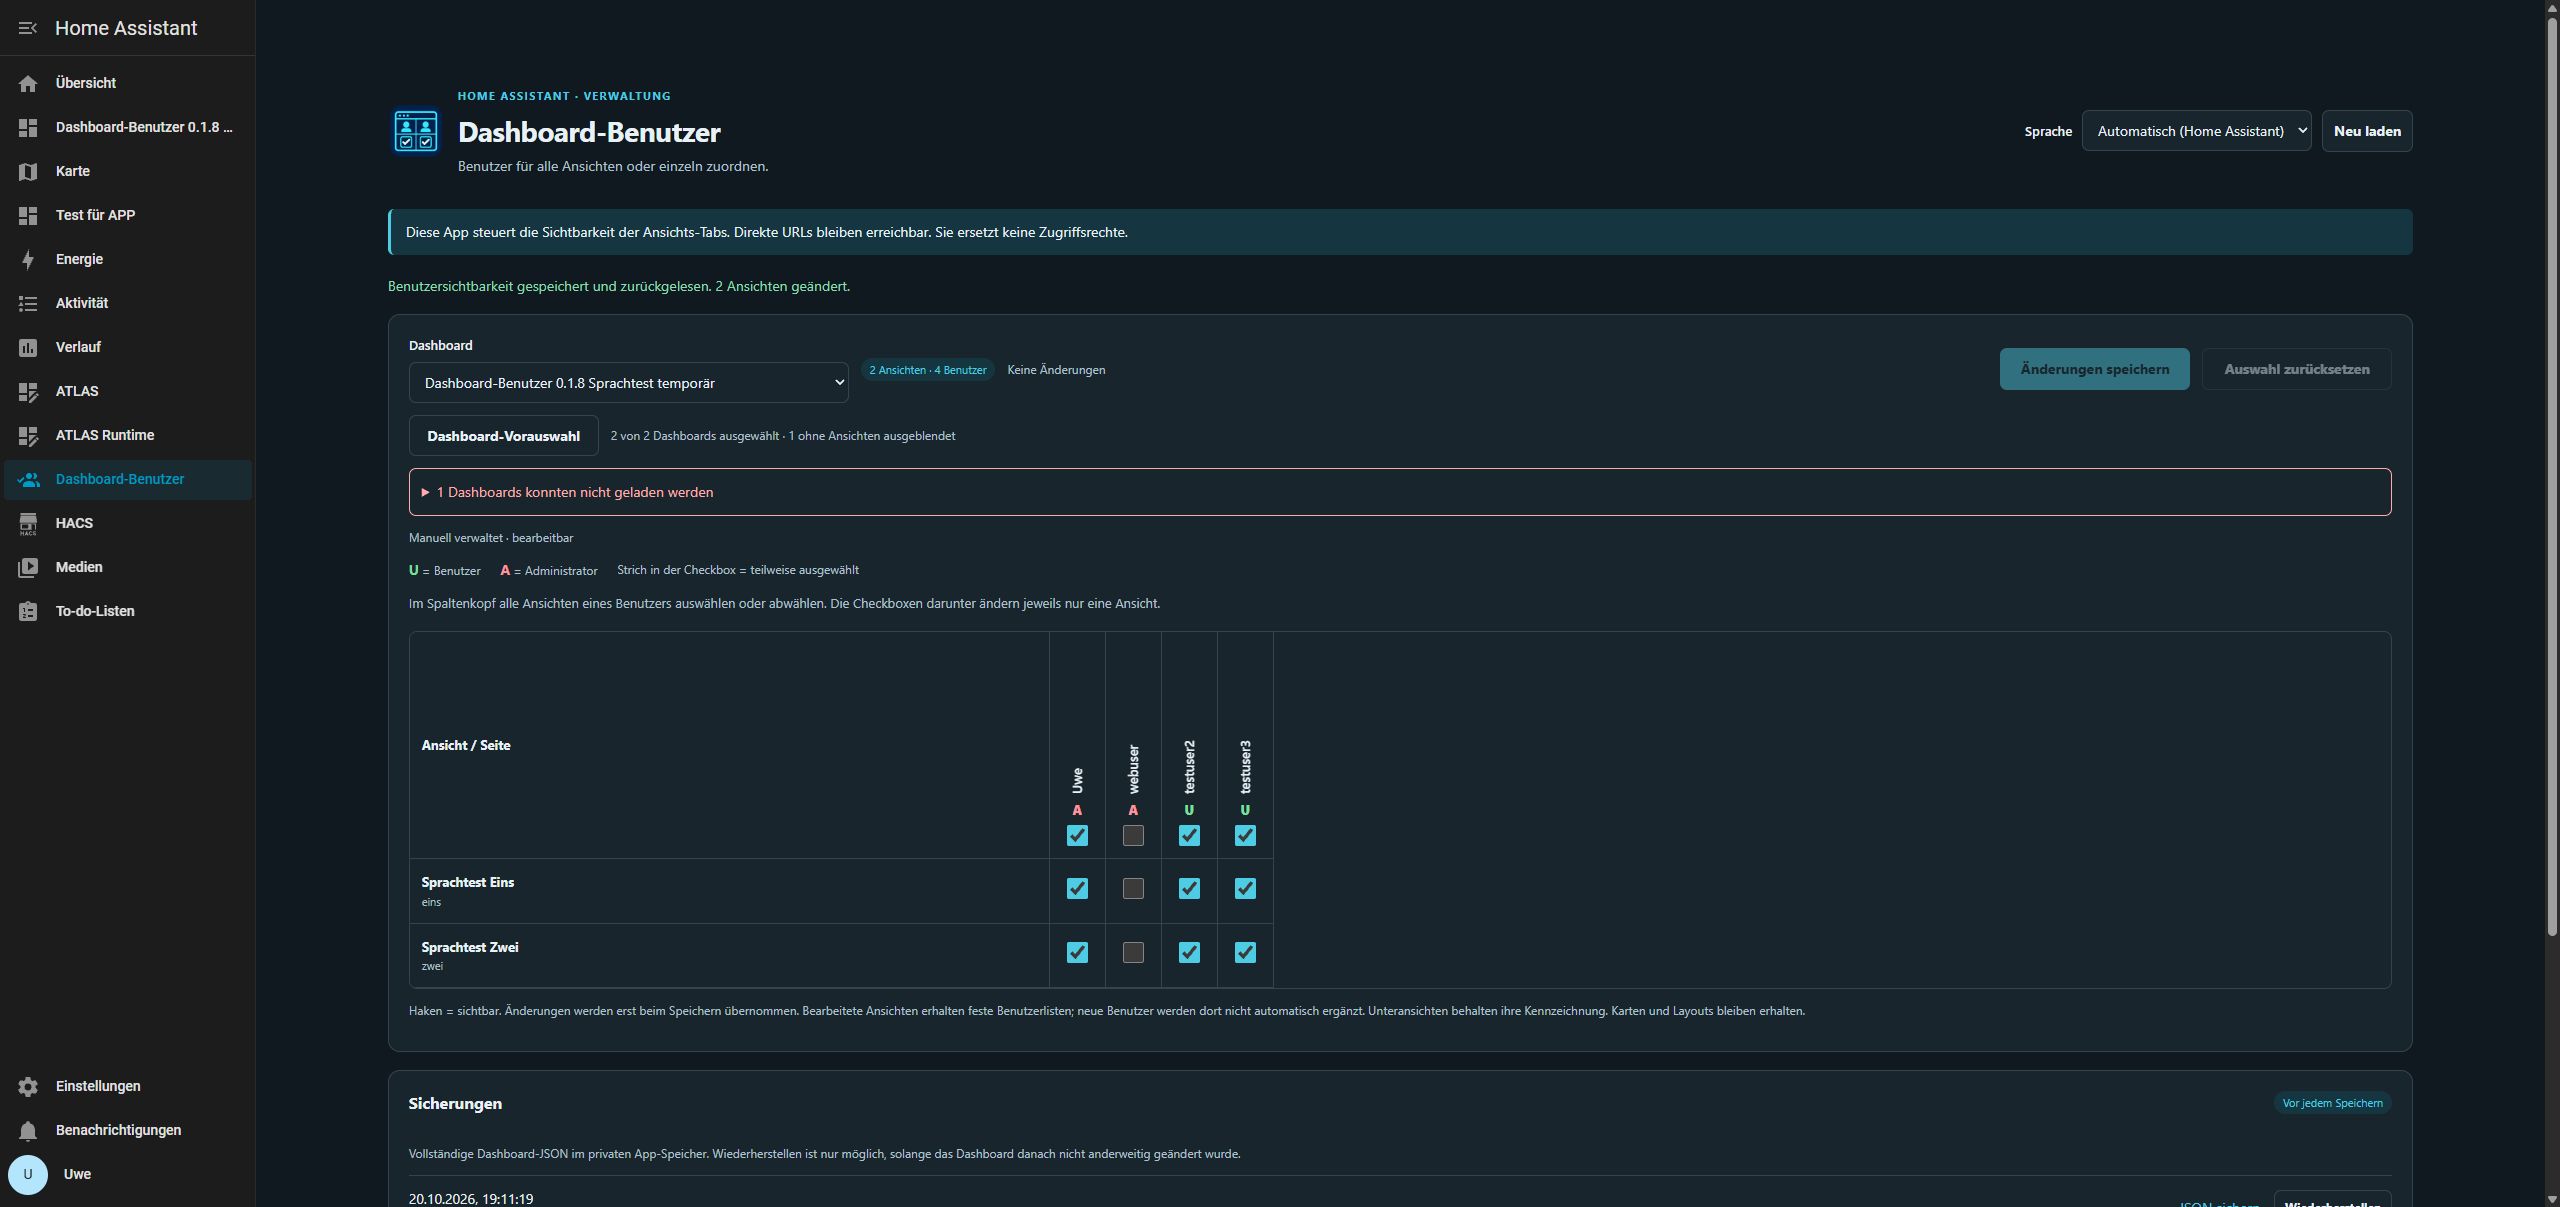Uncheck Sprachtest Zwei for testuser2
This screenshot has width=2560, height=1207.
1189,952
